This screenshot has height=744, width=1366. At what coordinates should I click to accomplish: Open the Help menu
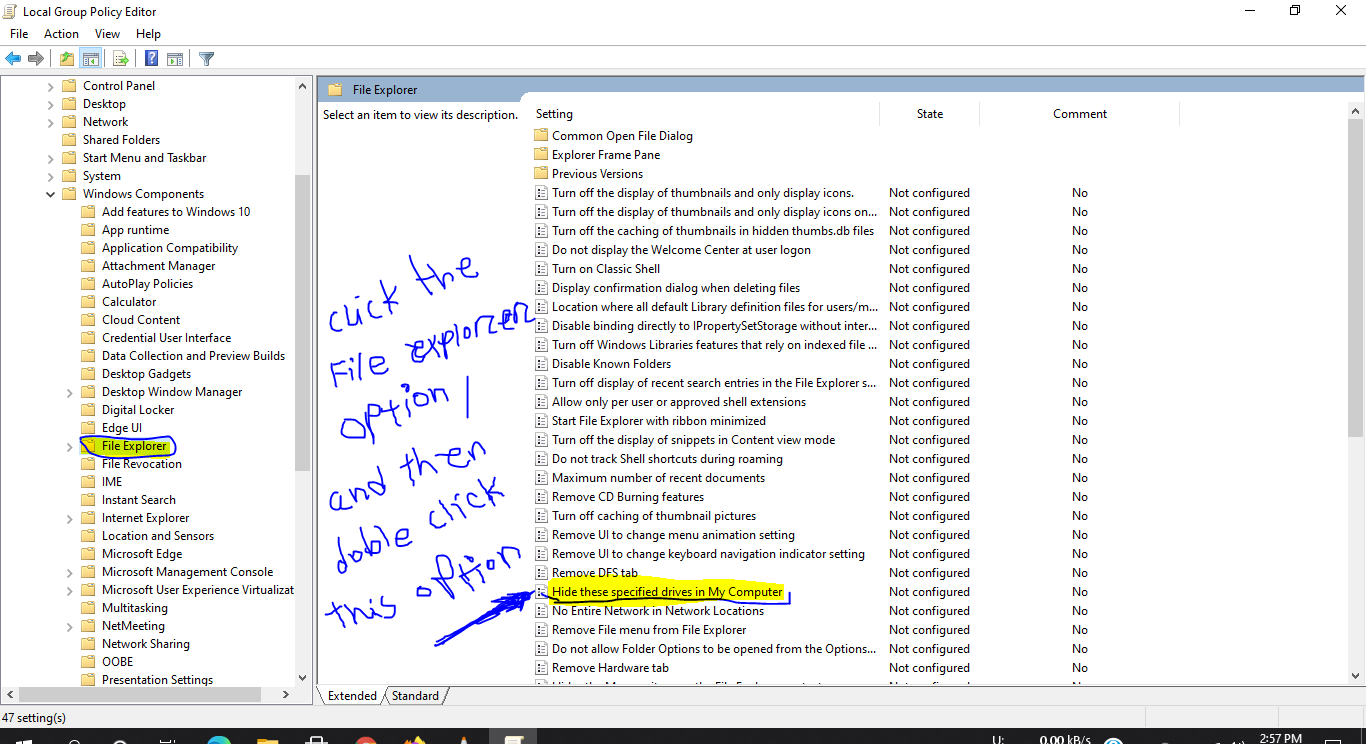(x=148, y=34)
